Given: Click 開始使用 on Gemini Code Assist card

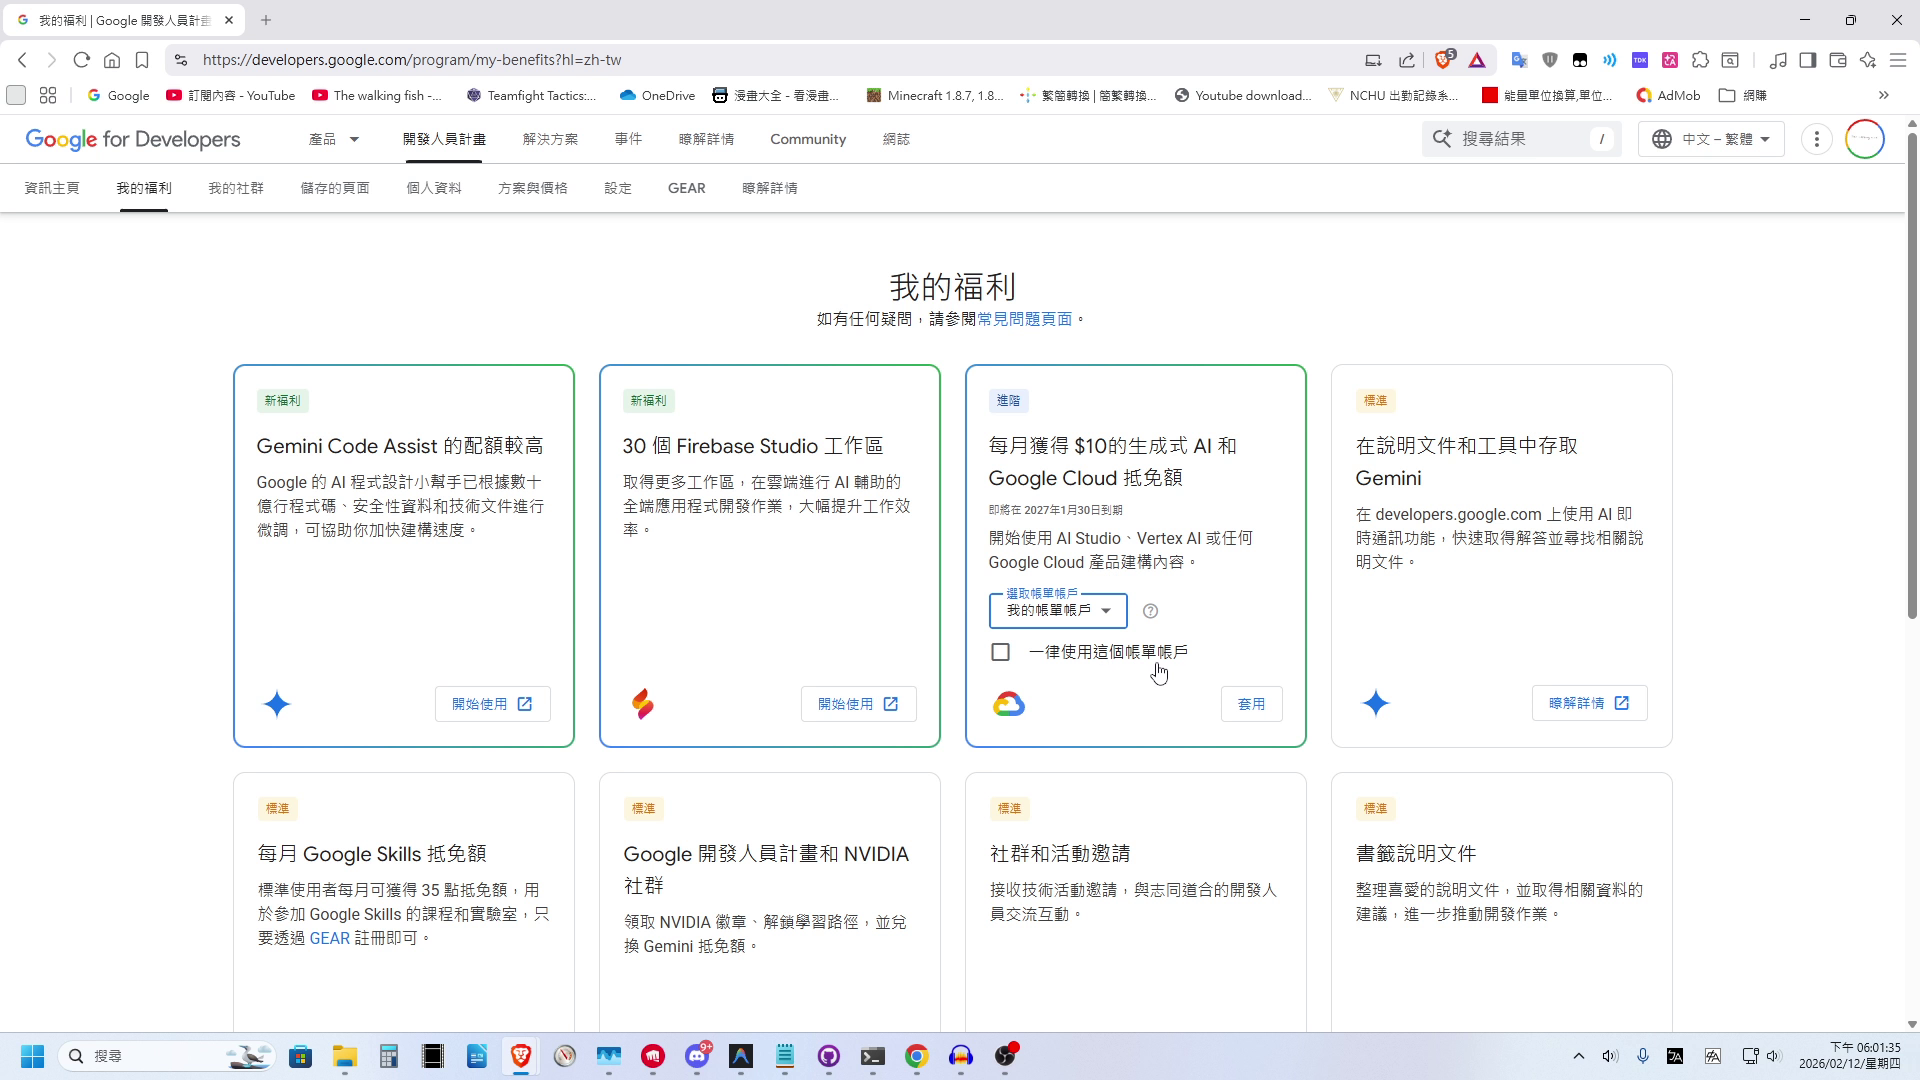Looking at the screenshot, I should click(x=492, y=704).
